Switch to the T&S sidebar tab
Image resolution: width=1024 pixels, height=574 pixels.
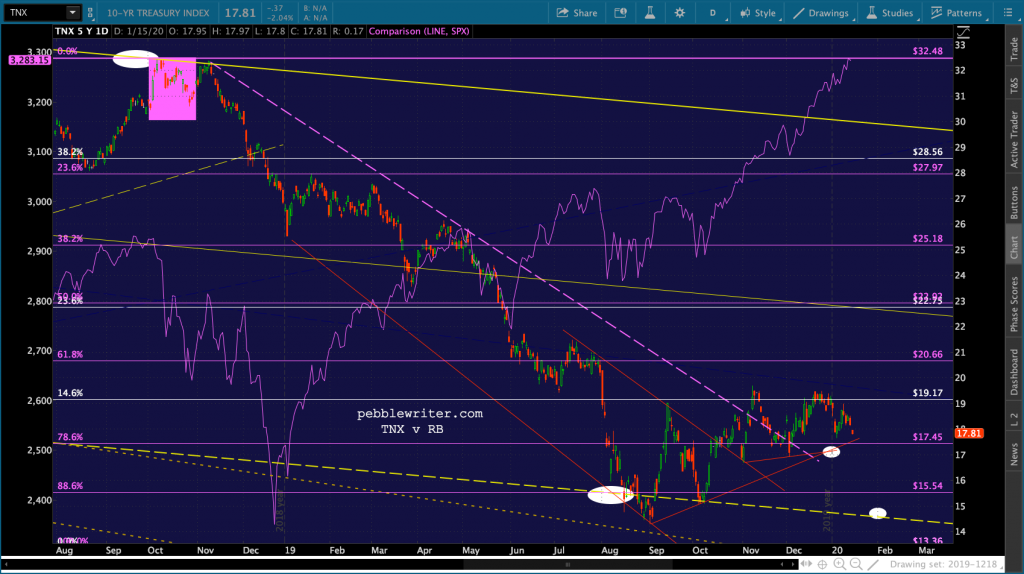[x=1014, y=86]
